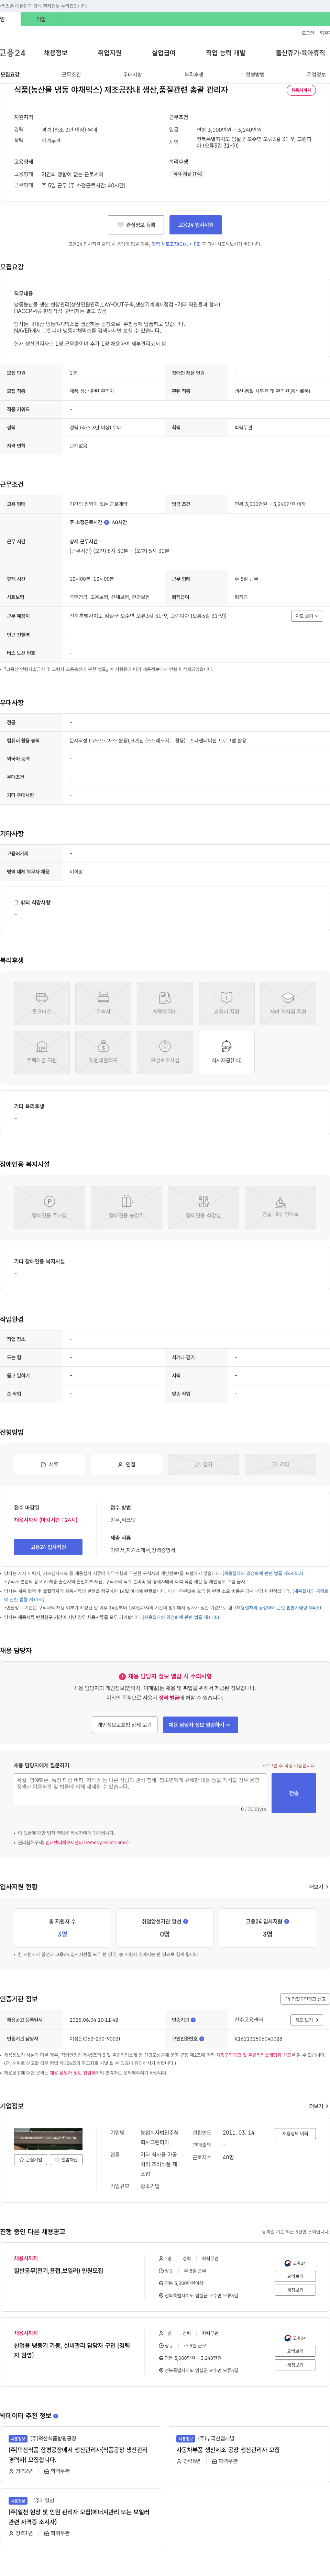Click the 장애인용 주차장 icon

(49, 1207)
